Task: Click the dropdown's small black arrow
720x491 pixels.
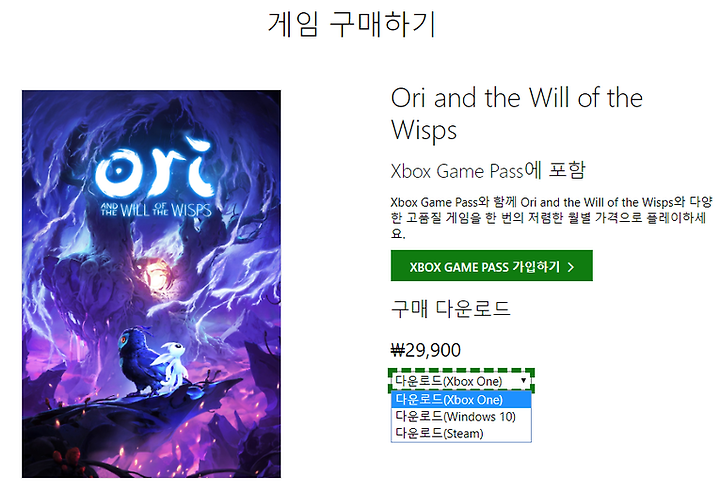Action: (523, 380)
